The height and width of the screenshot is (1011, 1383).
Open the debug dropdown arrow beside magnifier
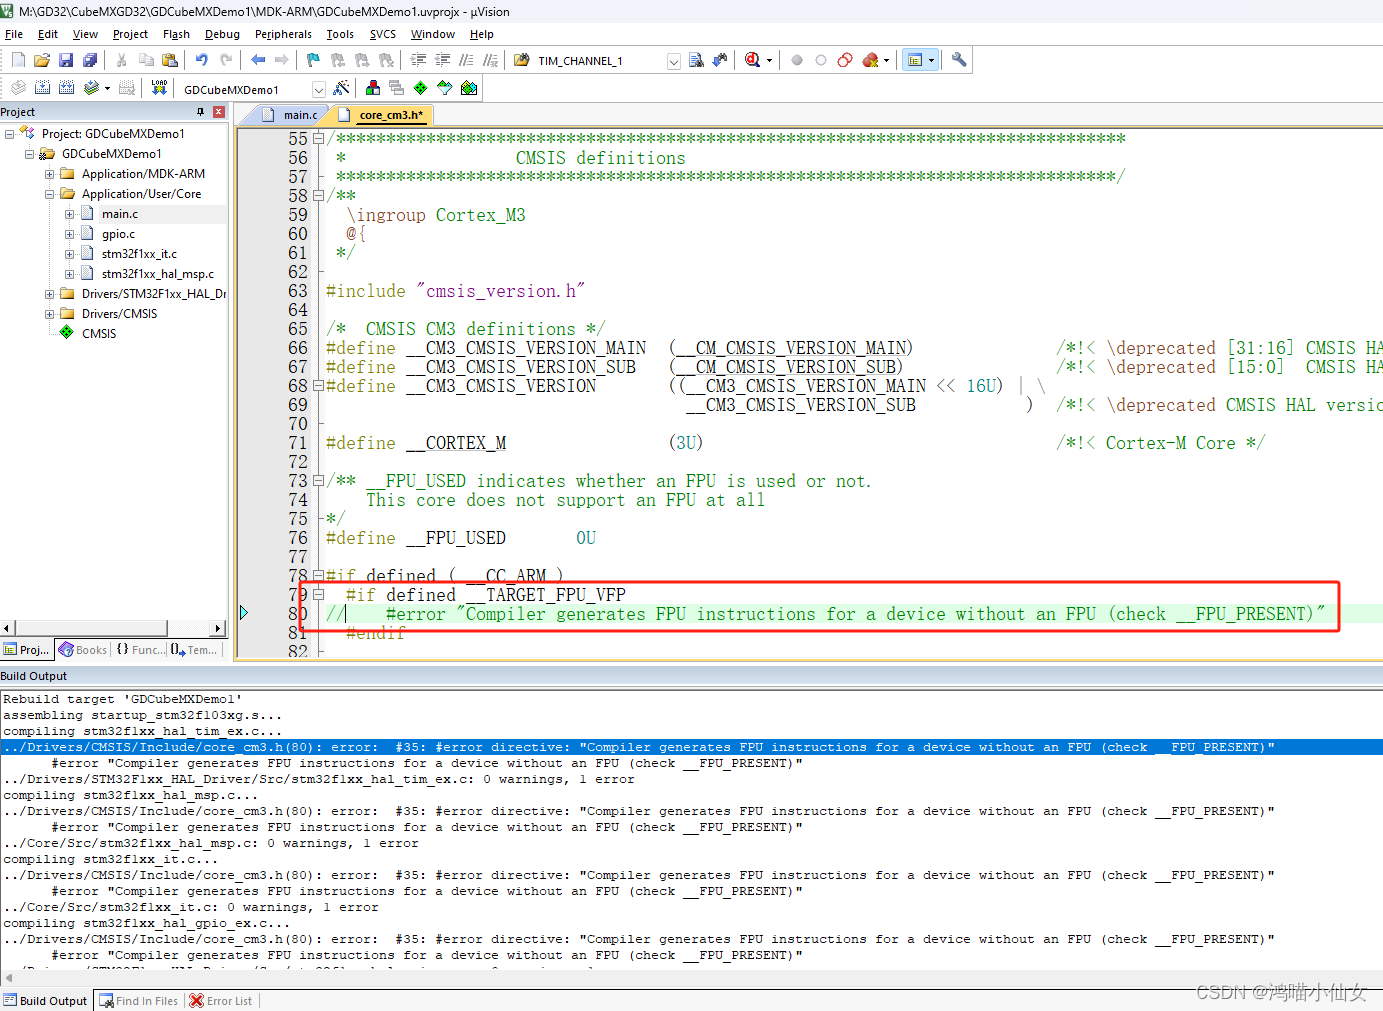coord(769,60)
